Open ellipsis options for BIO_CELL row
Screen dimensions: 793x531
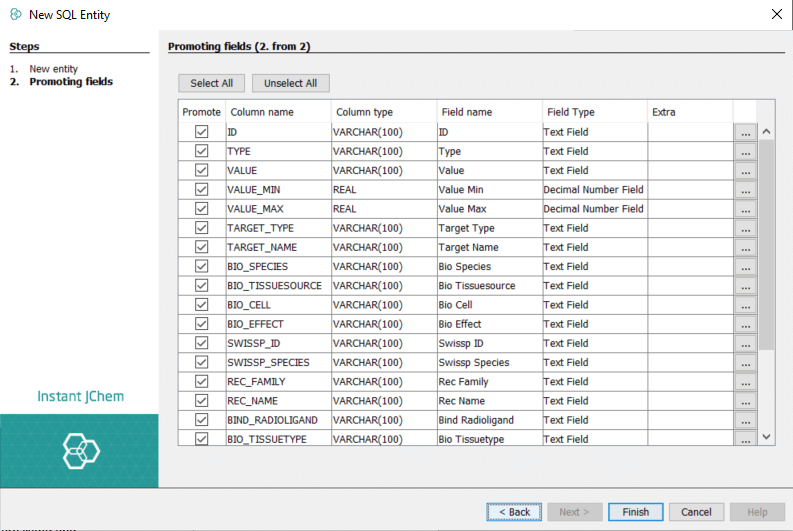tap(744, 305)
